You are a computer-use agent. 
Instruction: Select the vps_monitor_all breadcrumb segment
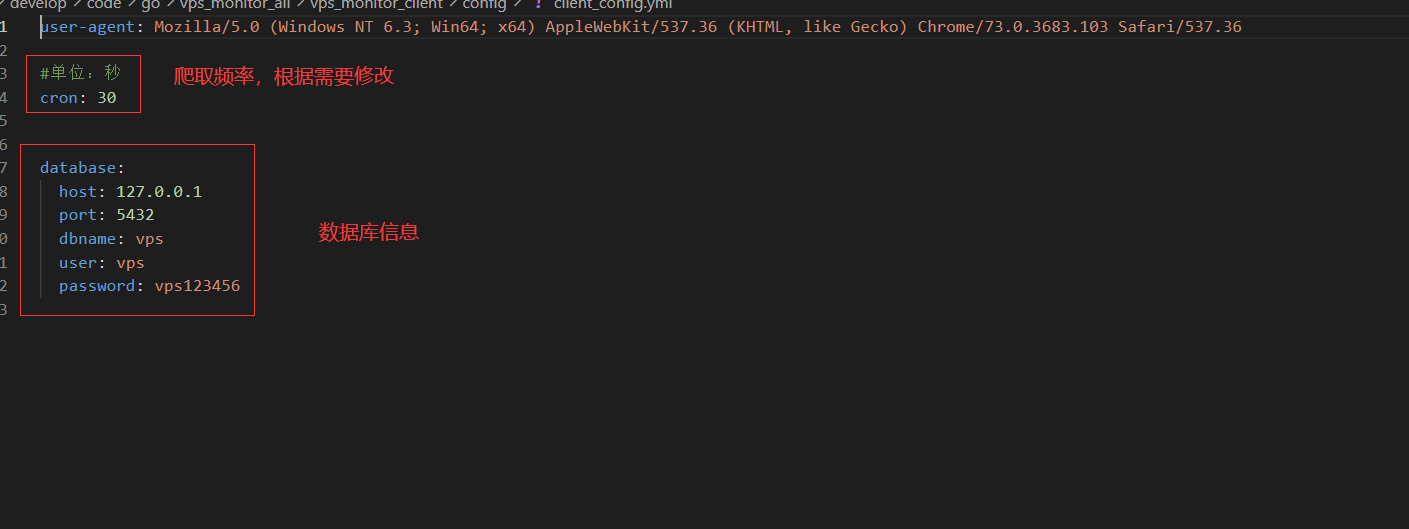tap(235, 4)
